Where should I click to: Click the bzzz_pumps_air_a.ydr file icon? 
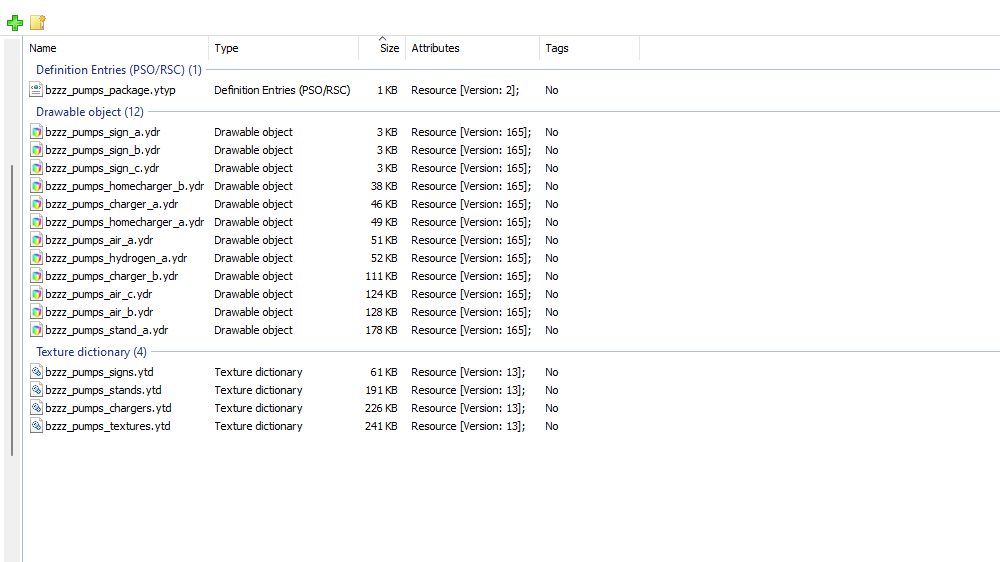[x=36, y=240]
